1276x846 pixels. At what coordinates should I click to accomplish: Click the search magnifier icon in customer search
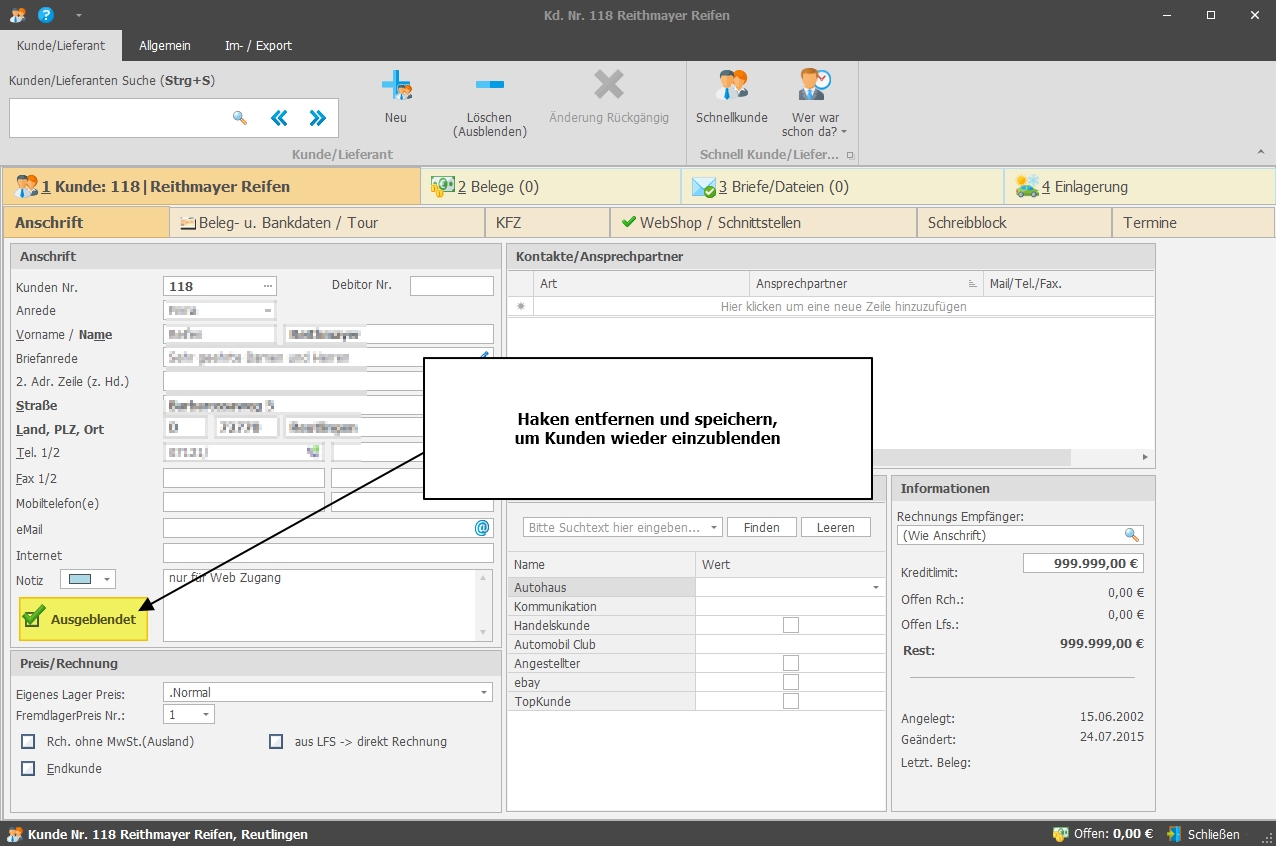coord(240,118)
